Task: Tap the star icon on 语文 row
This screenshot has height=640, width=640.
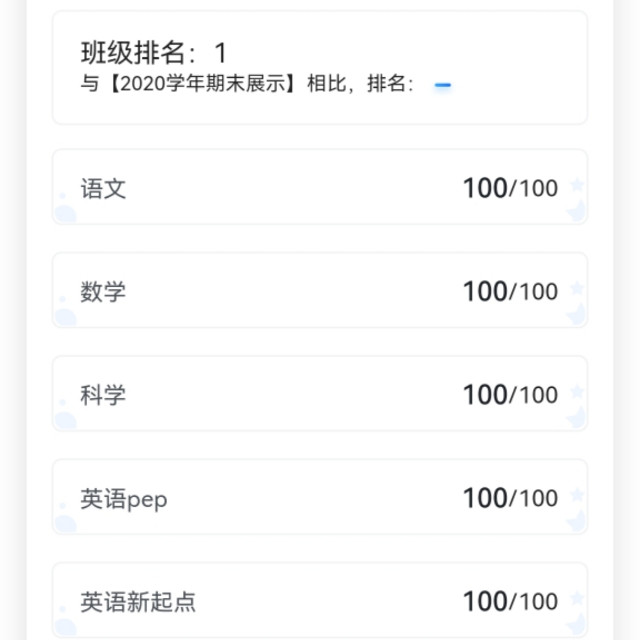Action: (x=577, y=185)
